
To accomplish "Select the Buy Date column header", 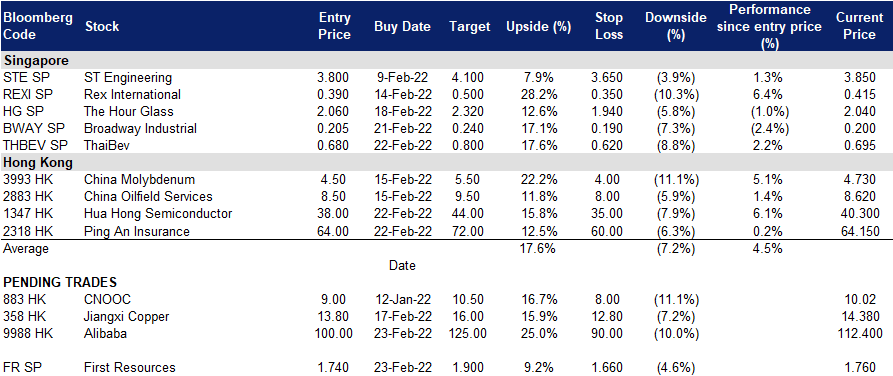I will (x=402, y=27).
